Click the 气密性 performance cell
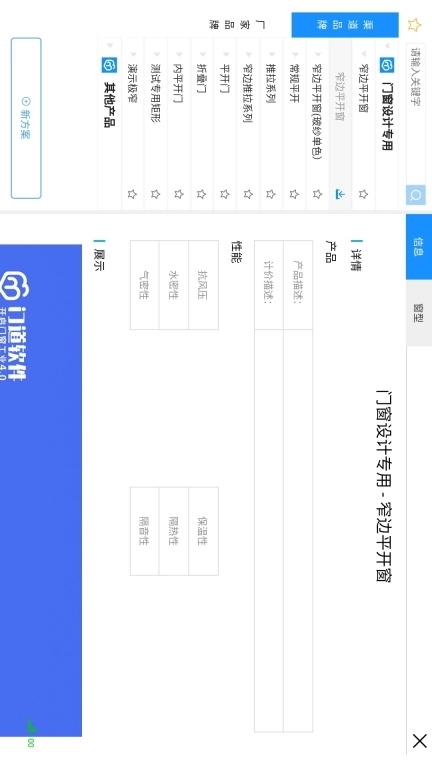Image resolution: width=432 pixels, height=768 pixels. click(144, 285)
